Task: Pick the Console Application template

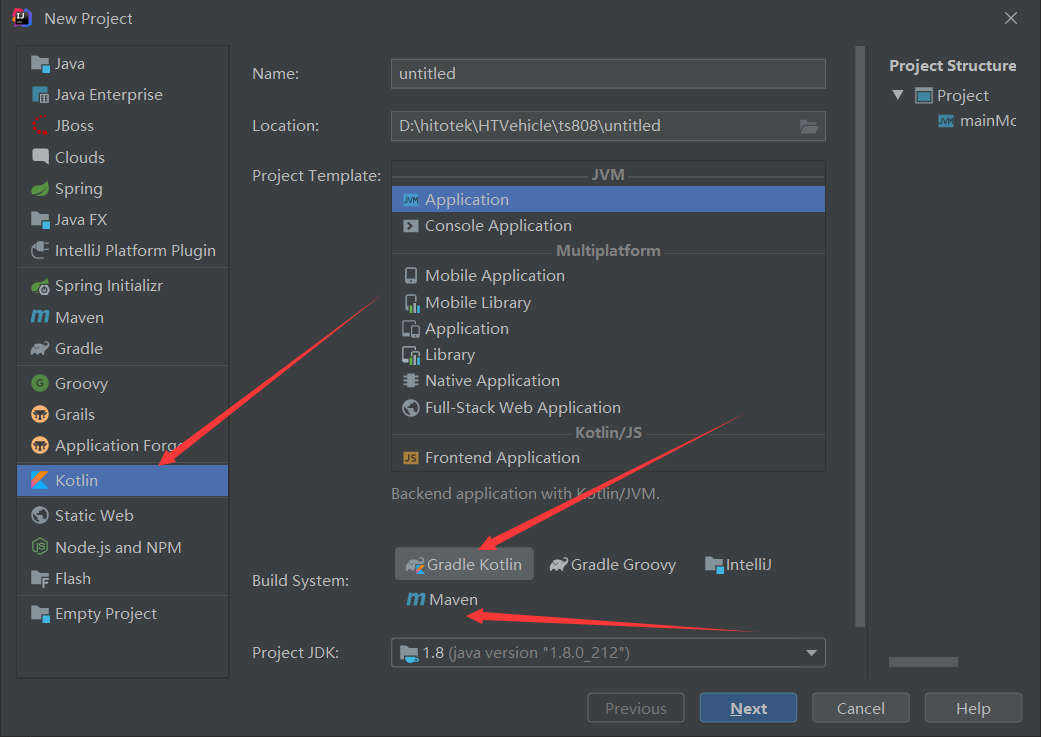Action: [x=498, y=226]
